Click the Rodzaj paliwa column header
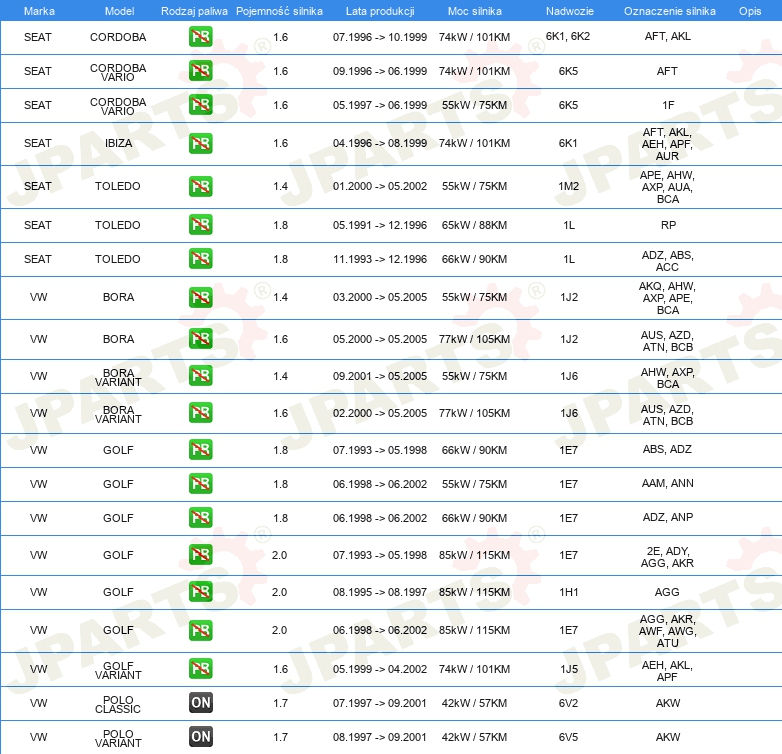 (194, 11)
